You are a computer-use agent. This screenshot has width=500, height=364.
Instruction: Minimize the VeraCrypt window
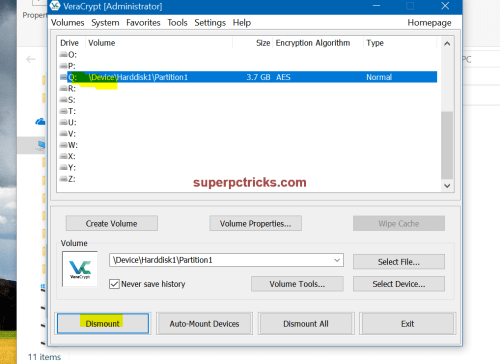(376, 6)
